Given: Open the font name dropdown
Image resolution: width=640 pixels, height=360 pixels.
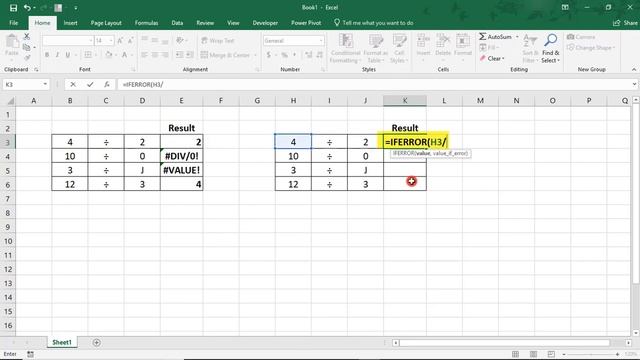Looking at the screenshot, I should (91, 40).
